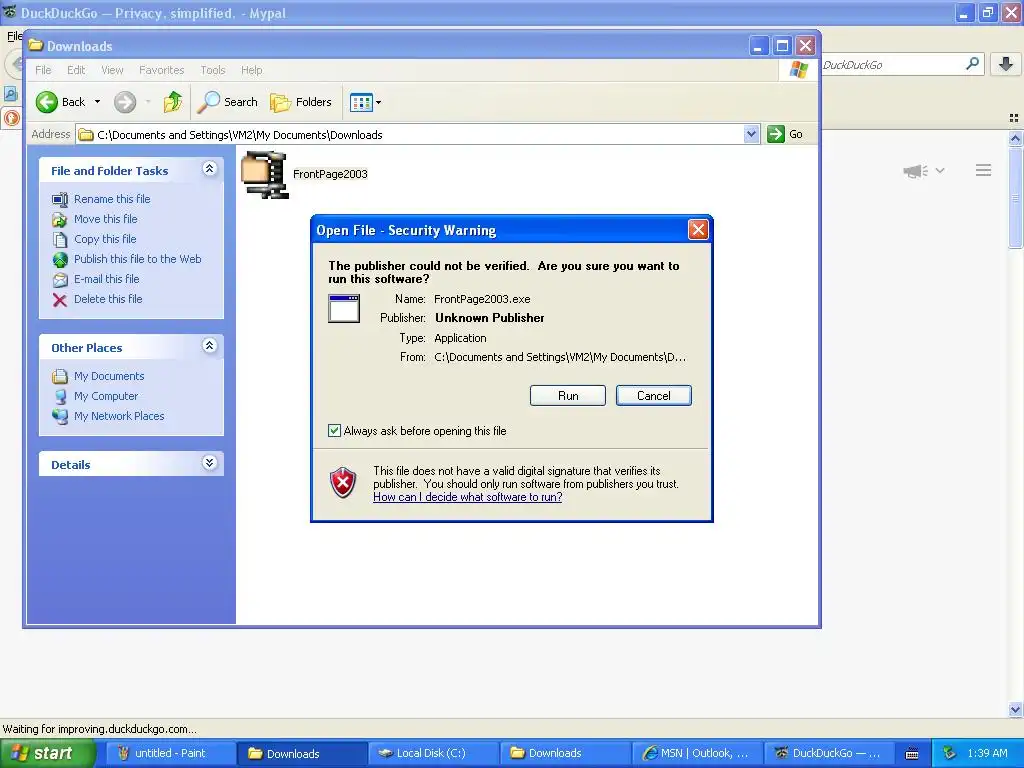Open the DuckDuckGo hamburger menu
The height and width of the screenshot is (768, 1024).
point(984,170)
